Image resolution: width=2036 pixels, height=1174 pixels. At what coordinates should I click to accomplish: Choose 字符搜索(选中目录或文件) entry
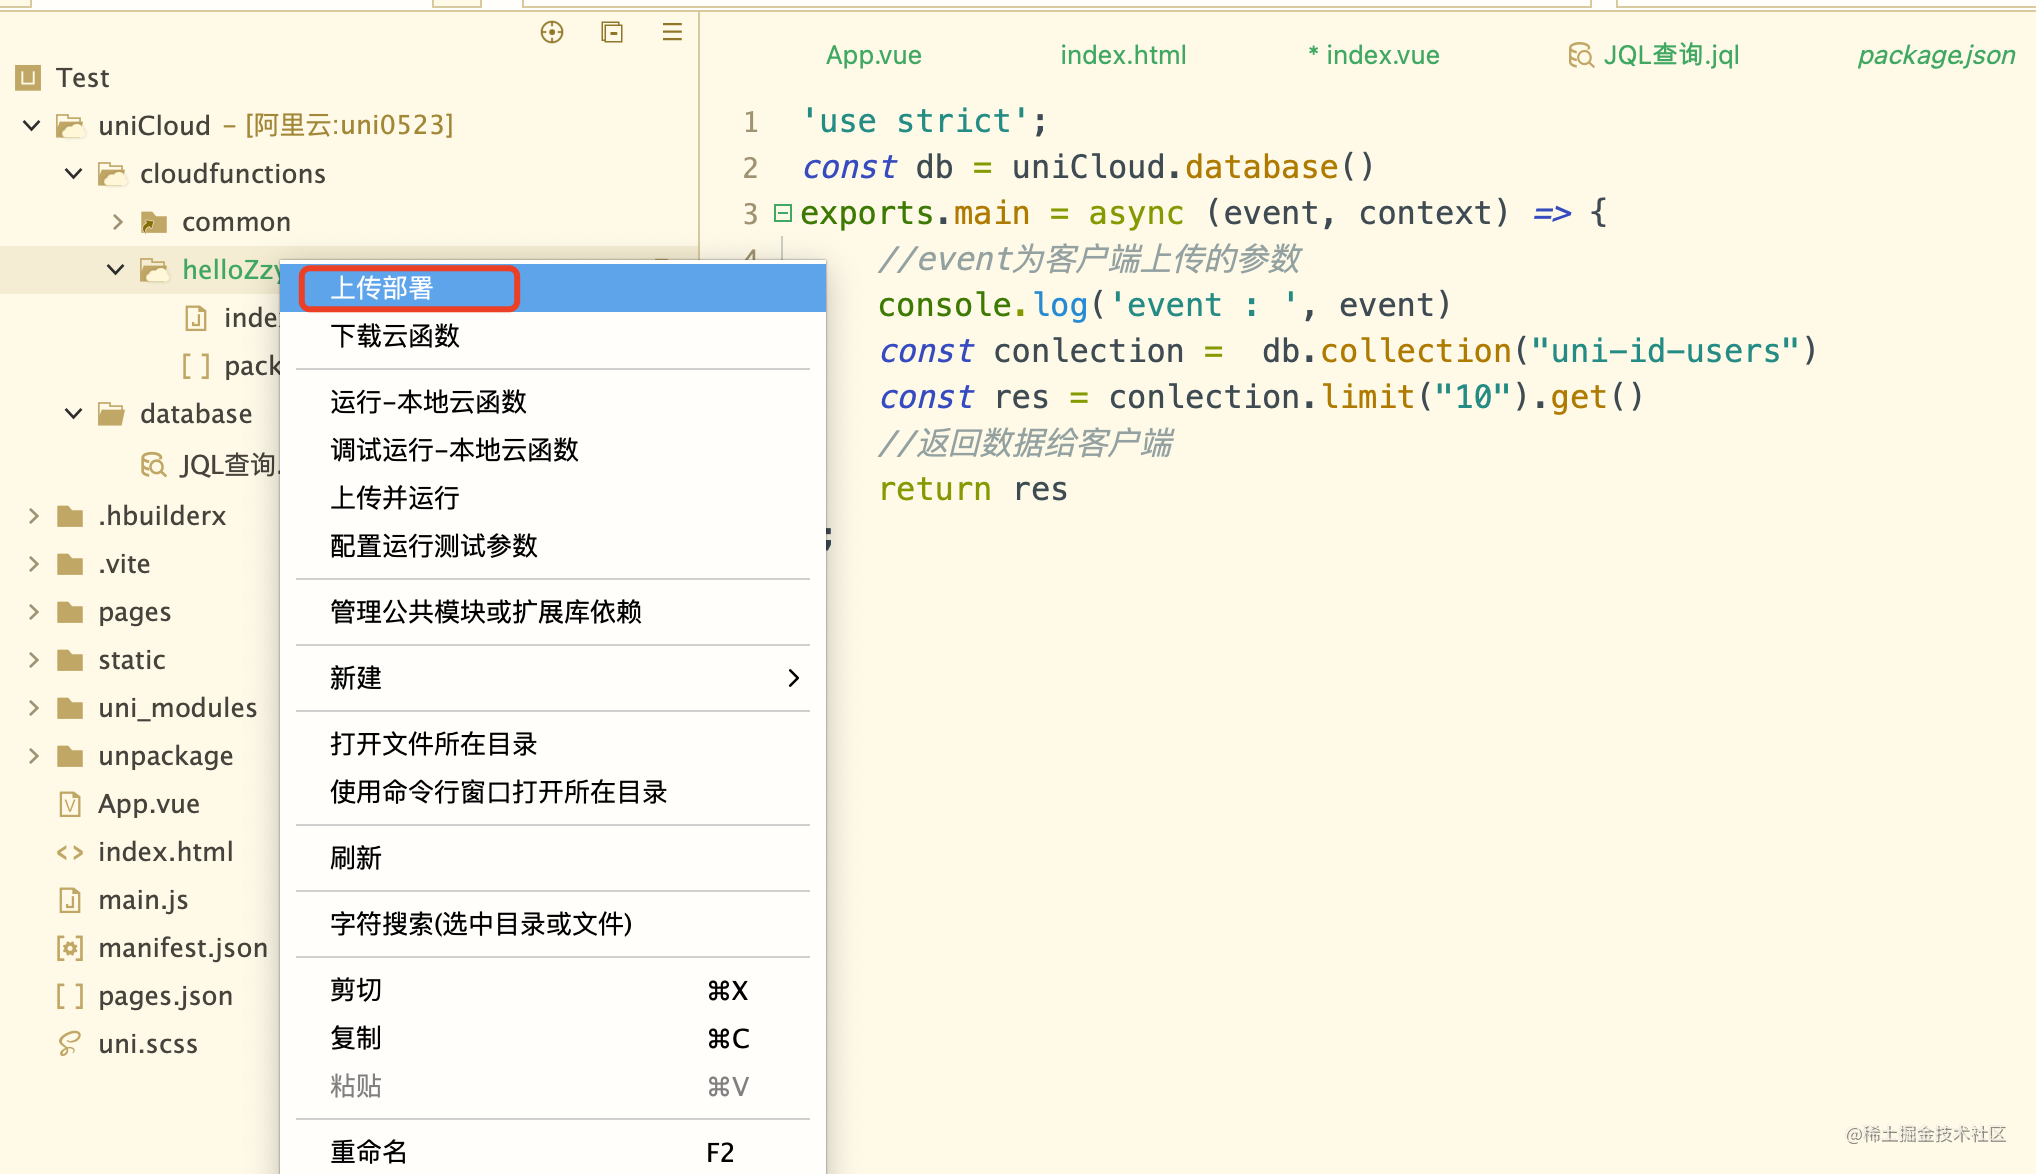point(553,924)
